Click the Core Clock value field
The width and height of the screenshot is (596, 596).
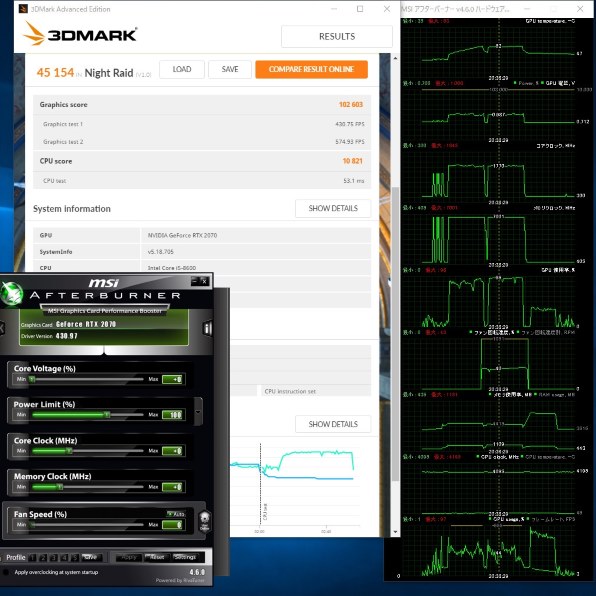tap(173, 451)
